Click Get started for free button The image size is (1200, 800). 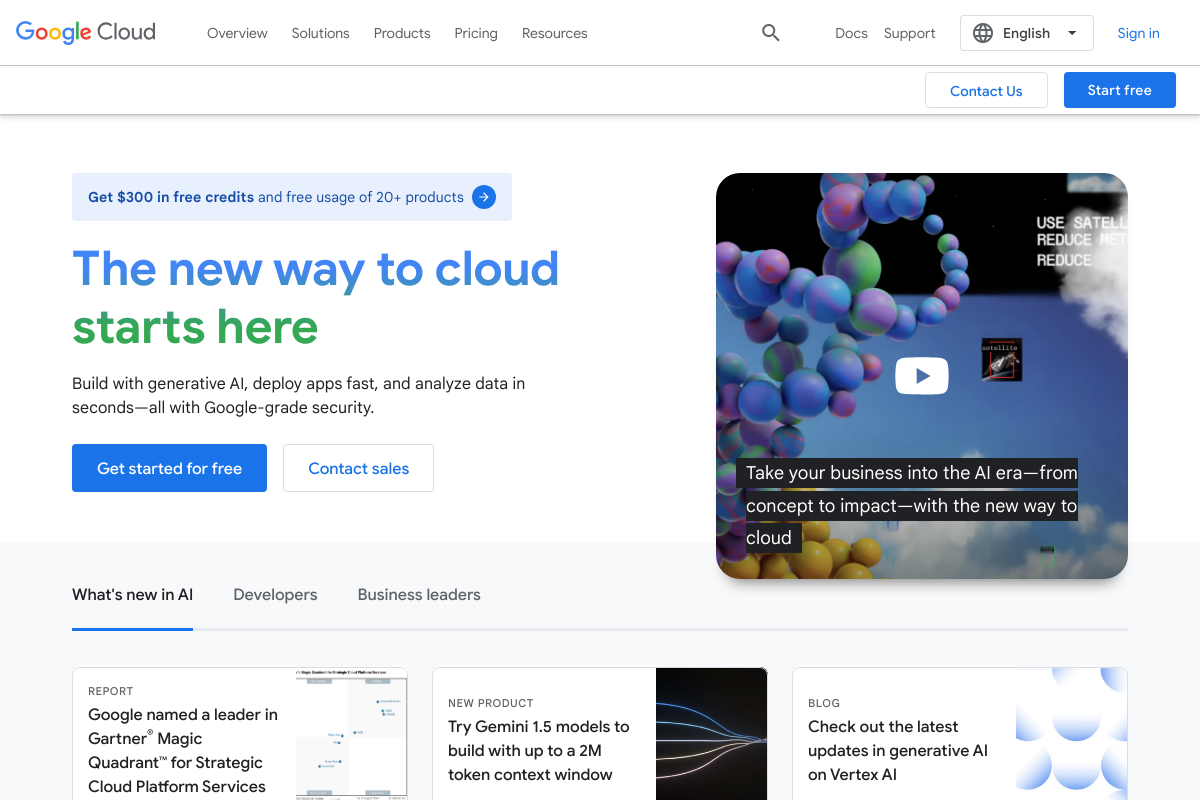pyautogui.click(x=169, y=468)
